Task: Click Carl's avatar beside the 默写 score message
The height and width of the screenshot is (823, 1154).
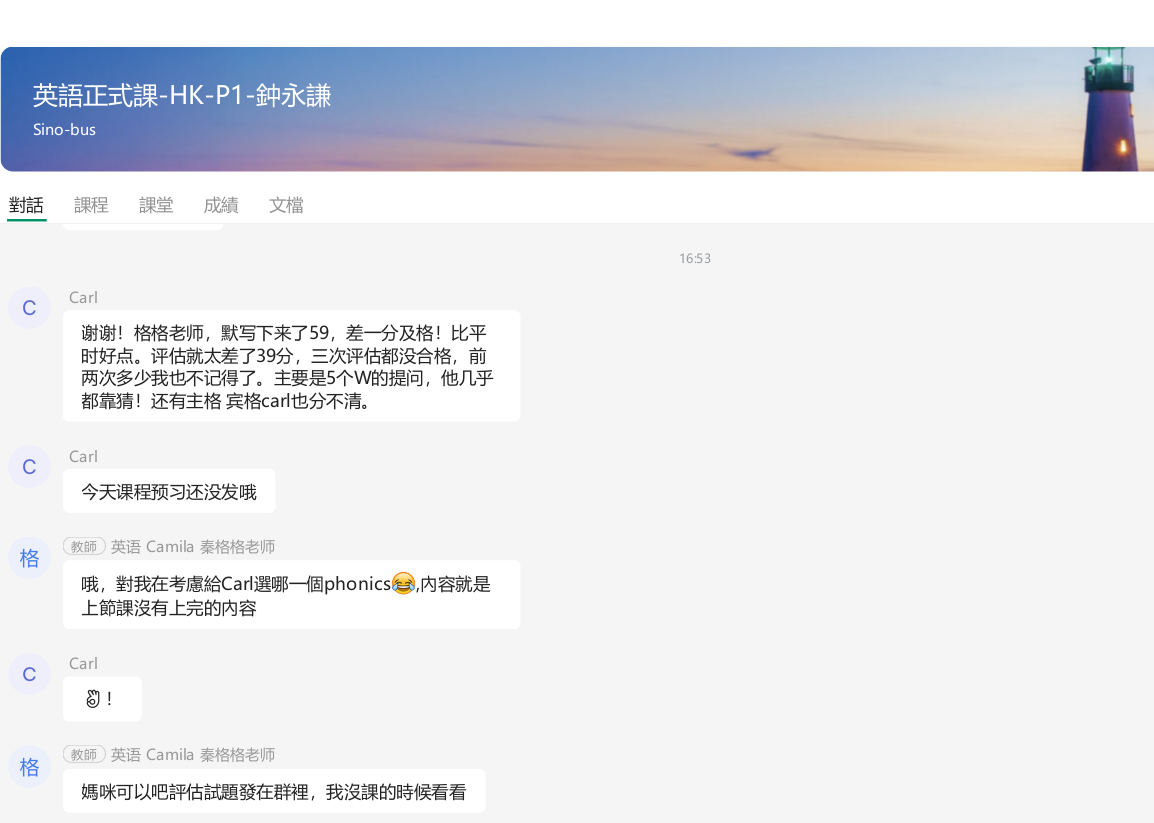Action: pos(29,308)
